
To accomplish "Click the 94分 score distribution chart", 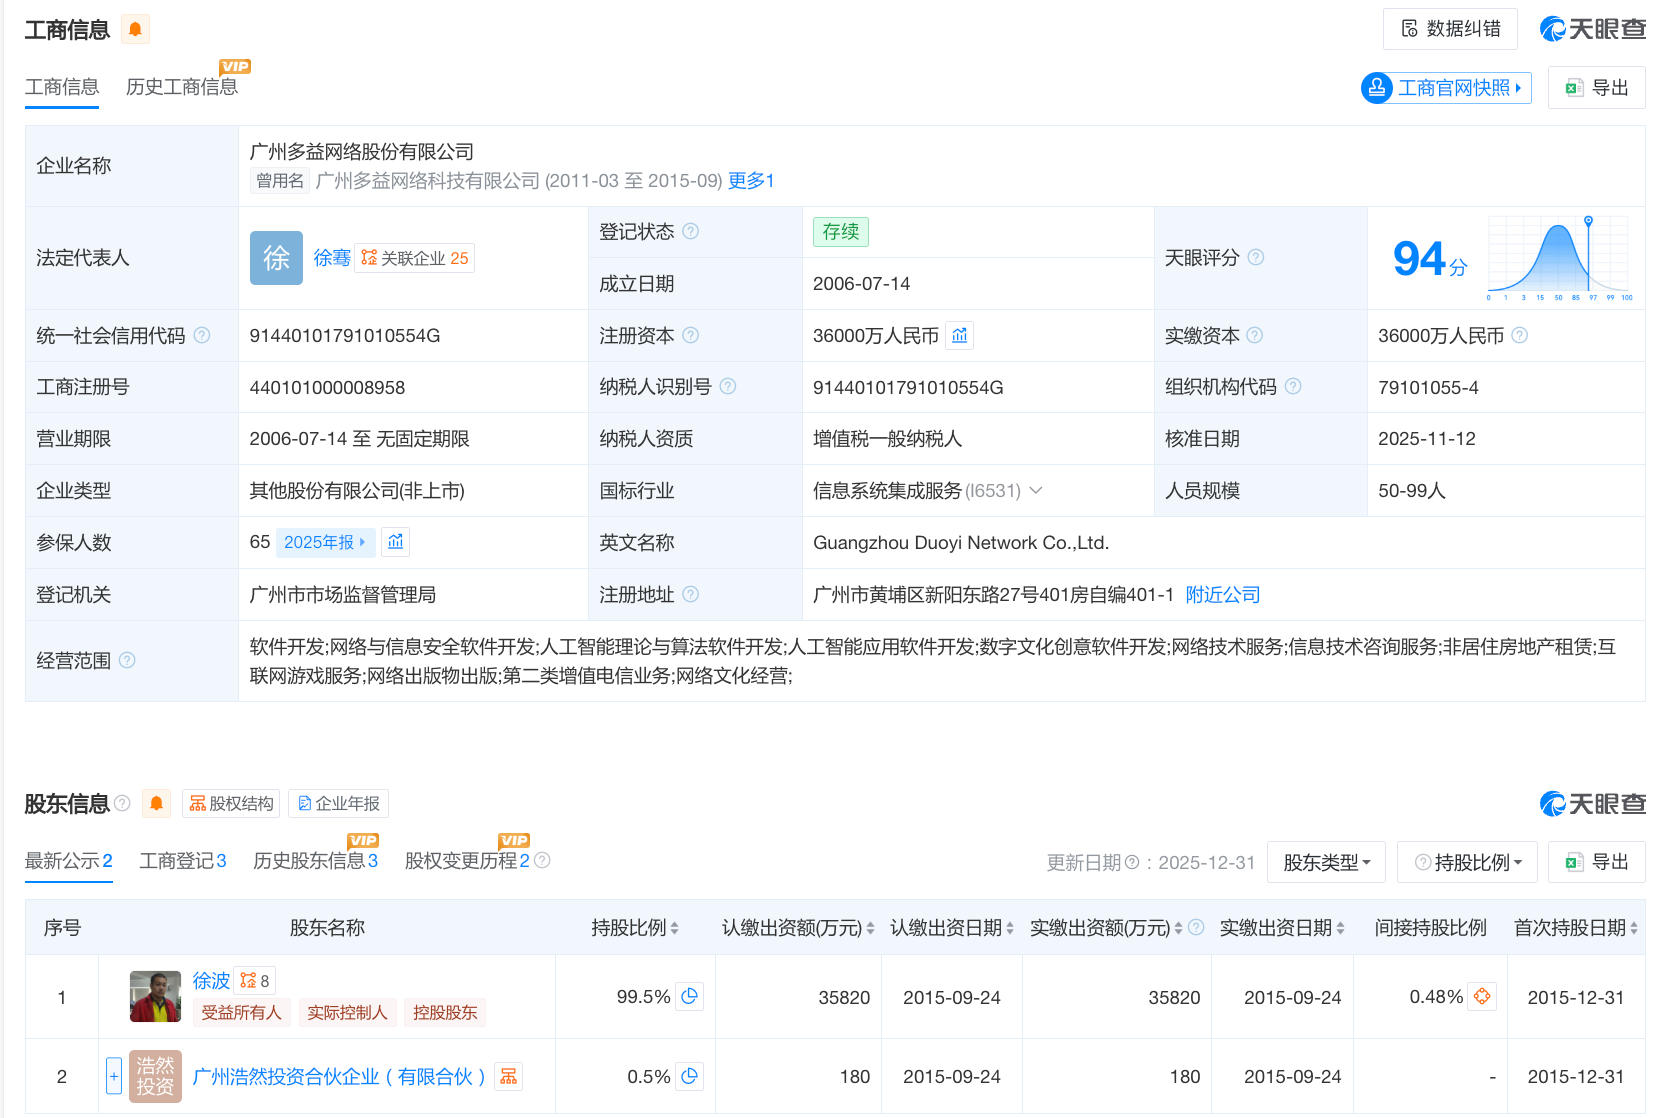I will tap(1559, 258).
